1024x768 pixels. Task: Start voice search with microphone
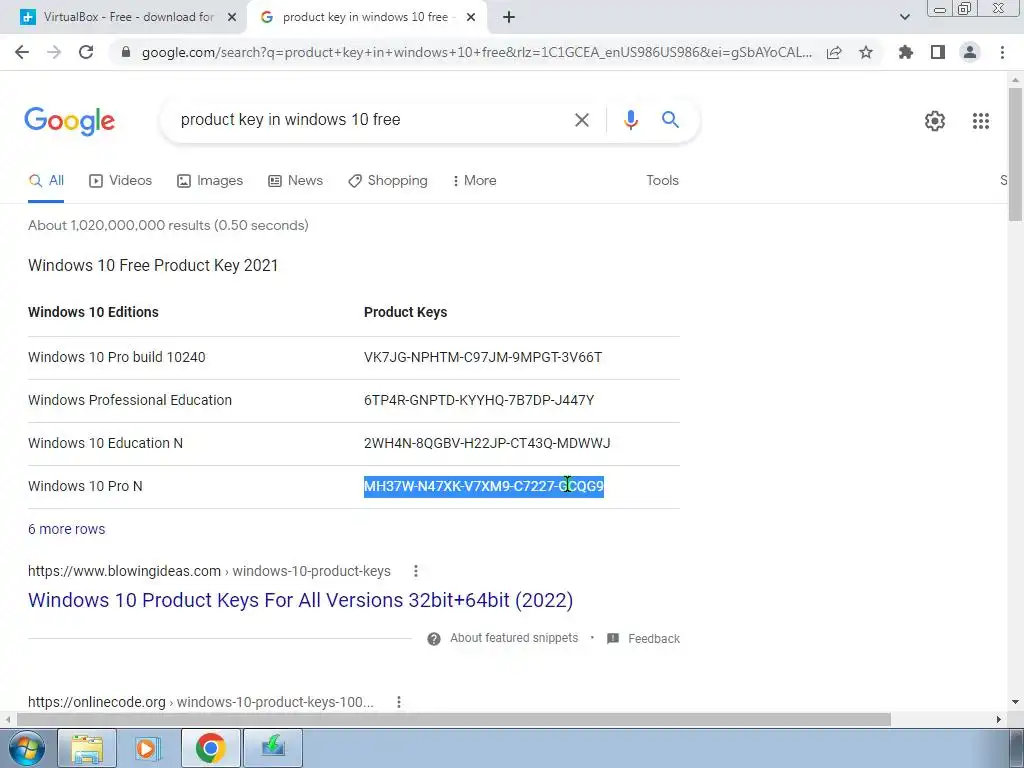point(630,120)
